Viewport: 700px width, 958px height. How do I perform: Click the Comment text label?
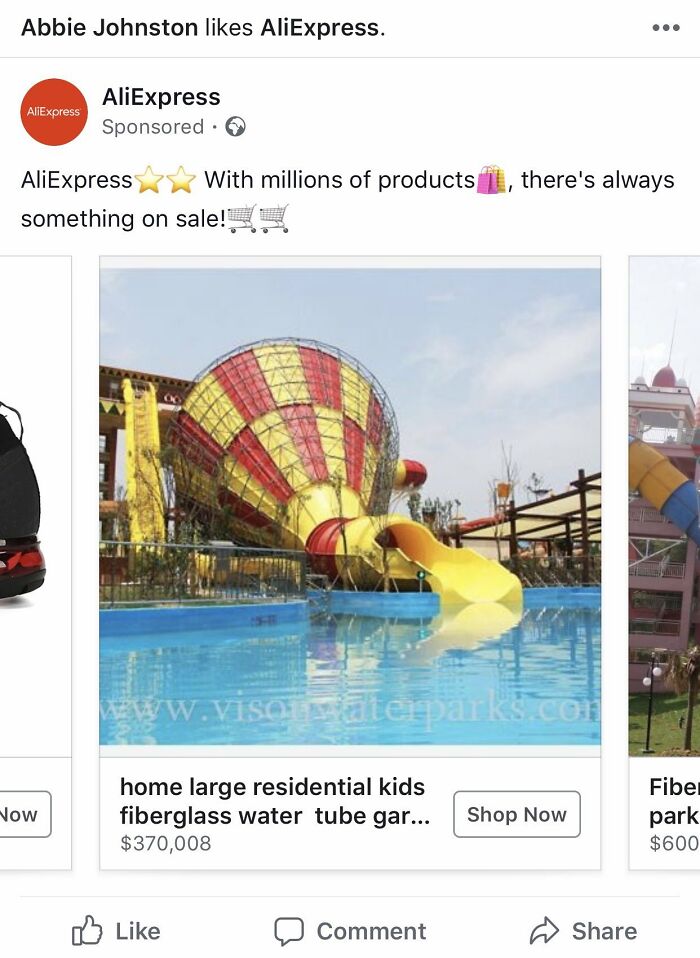pos(371,931)
